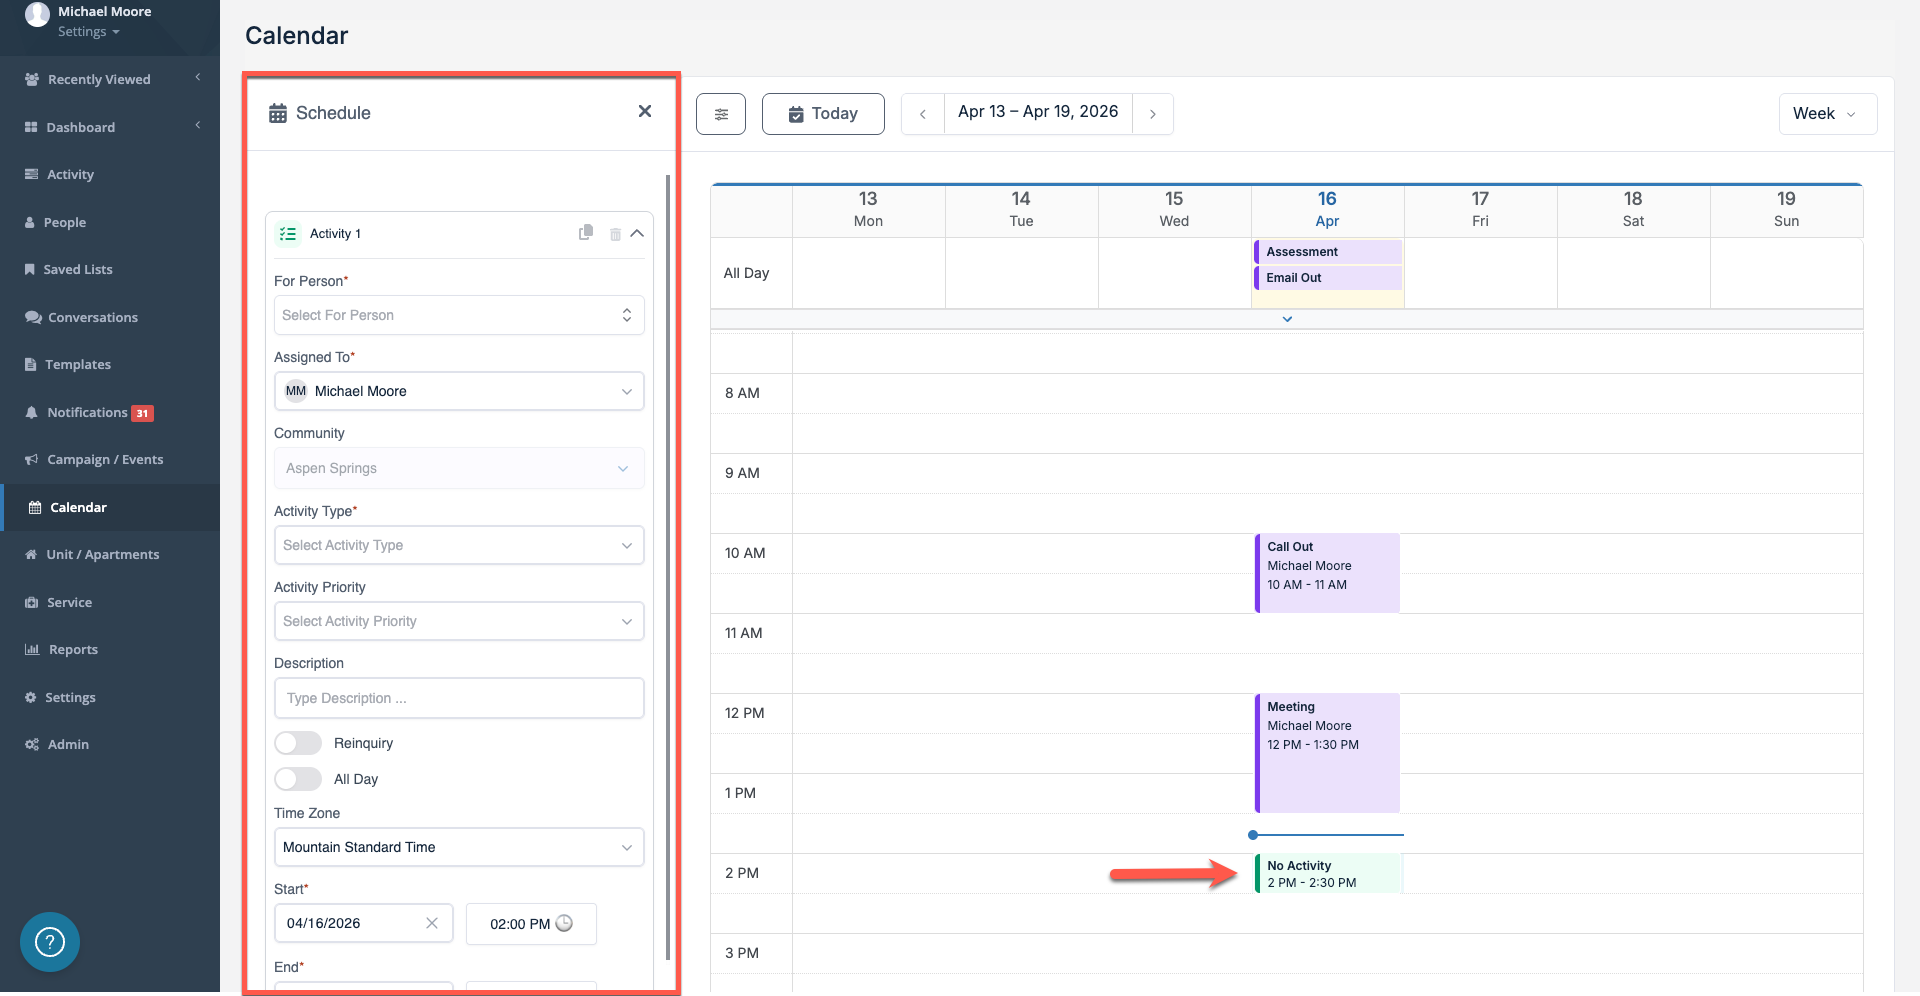This screenshot has height=996, width=1920.
Task: Delete Activity 1 trash icon
Action: [615, 234]
